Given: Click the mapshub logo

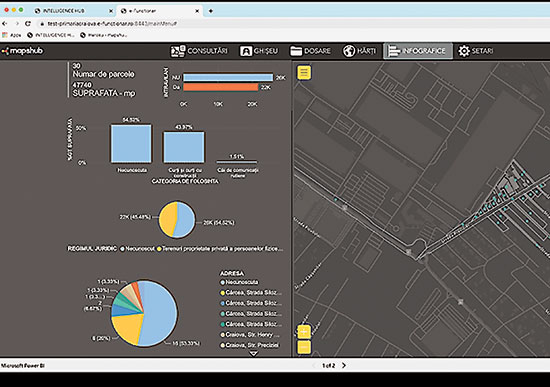Looking at the screenshot, I should [x=22, y=51].
